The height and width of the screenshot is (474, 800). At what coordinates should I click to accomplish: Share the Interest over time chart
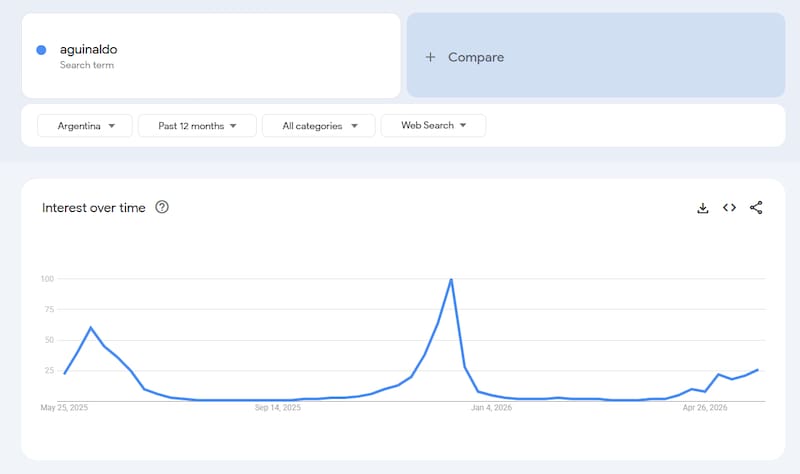click(756, 208)
